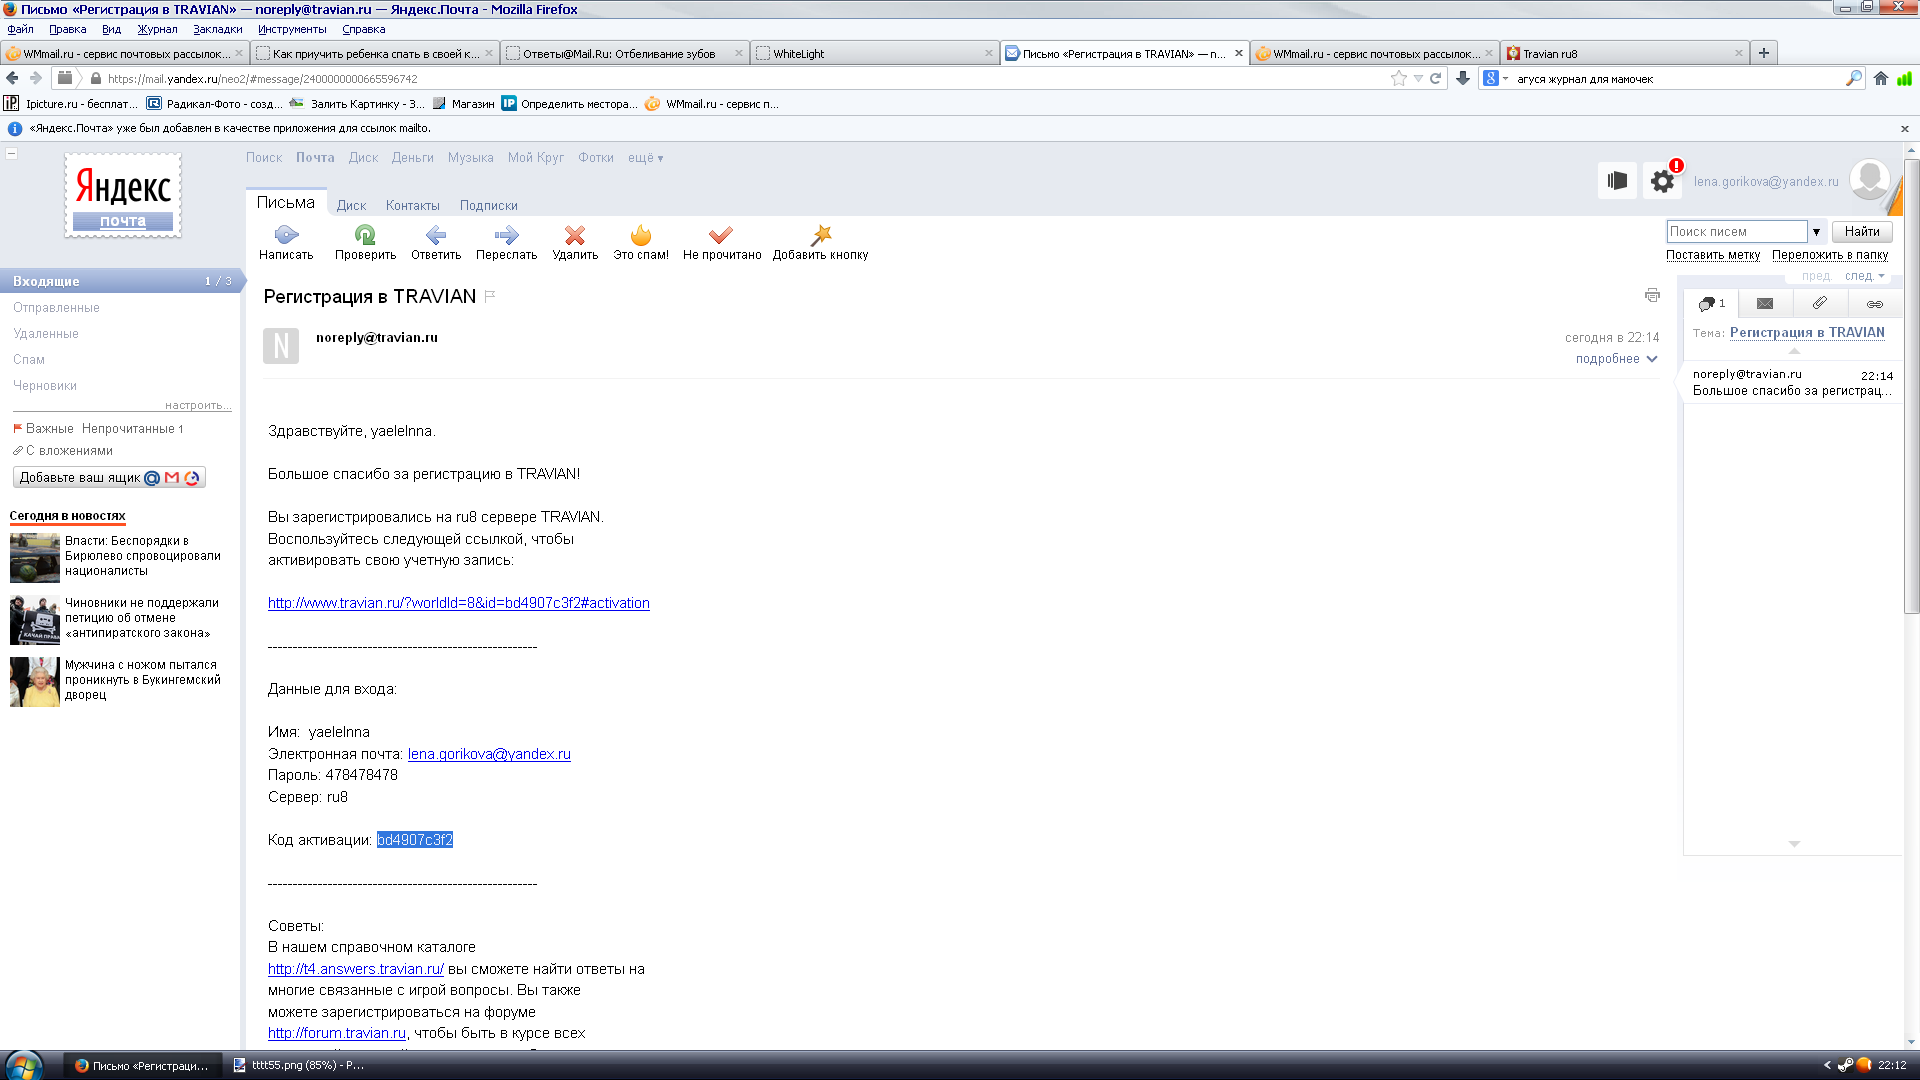Viewport: 1920px width, 1080px height.
Task: Click the Поиск писем search field
Action: tap(1736, 232)
